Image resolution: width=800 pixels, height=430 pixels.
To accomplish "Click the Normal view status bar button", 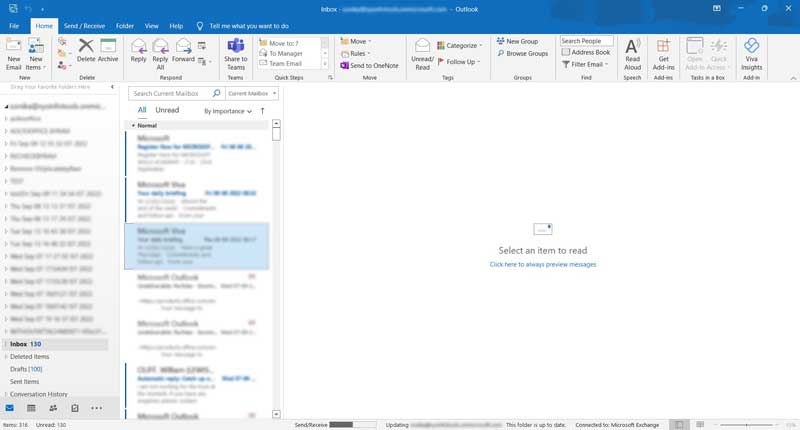I will point(679,424).
